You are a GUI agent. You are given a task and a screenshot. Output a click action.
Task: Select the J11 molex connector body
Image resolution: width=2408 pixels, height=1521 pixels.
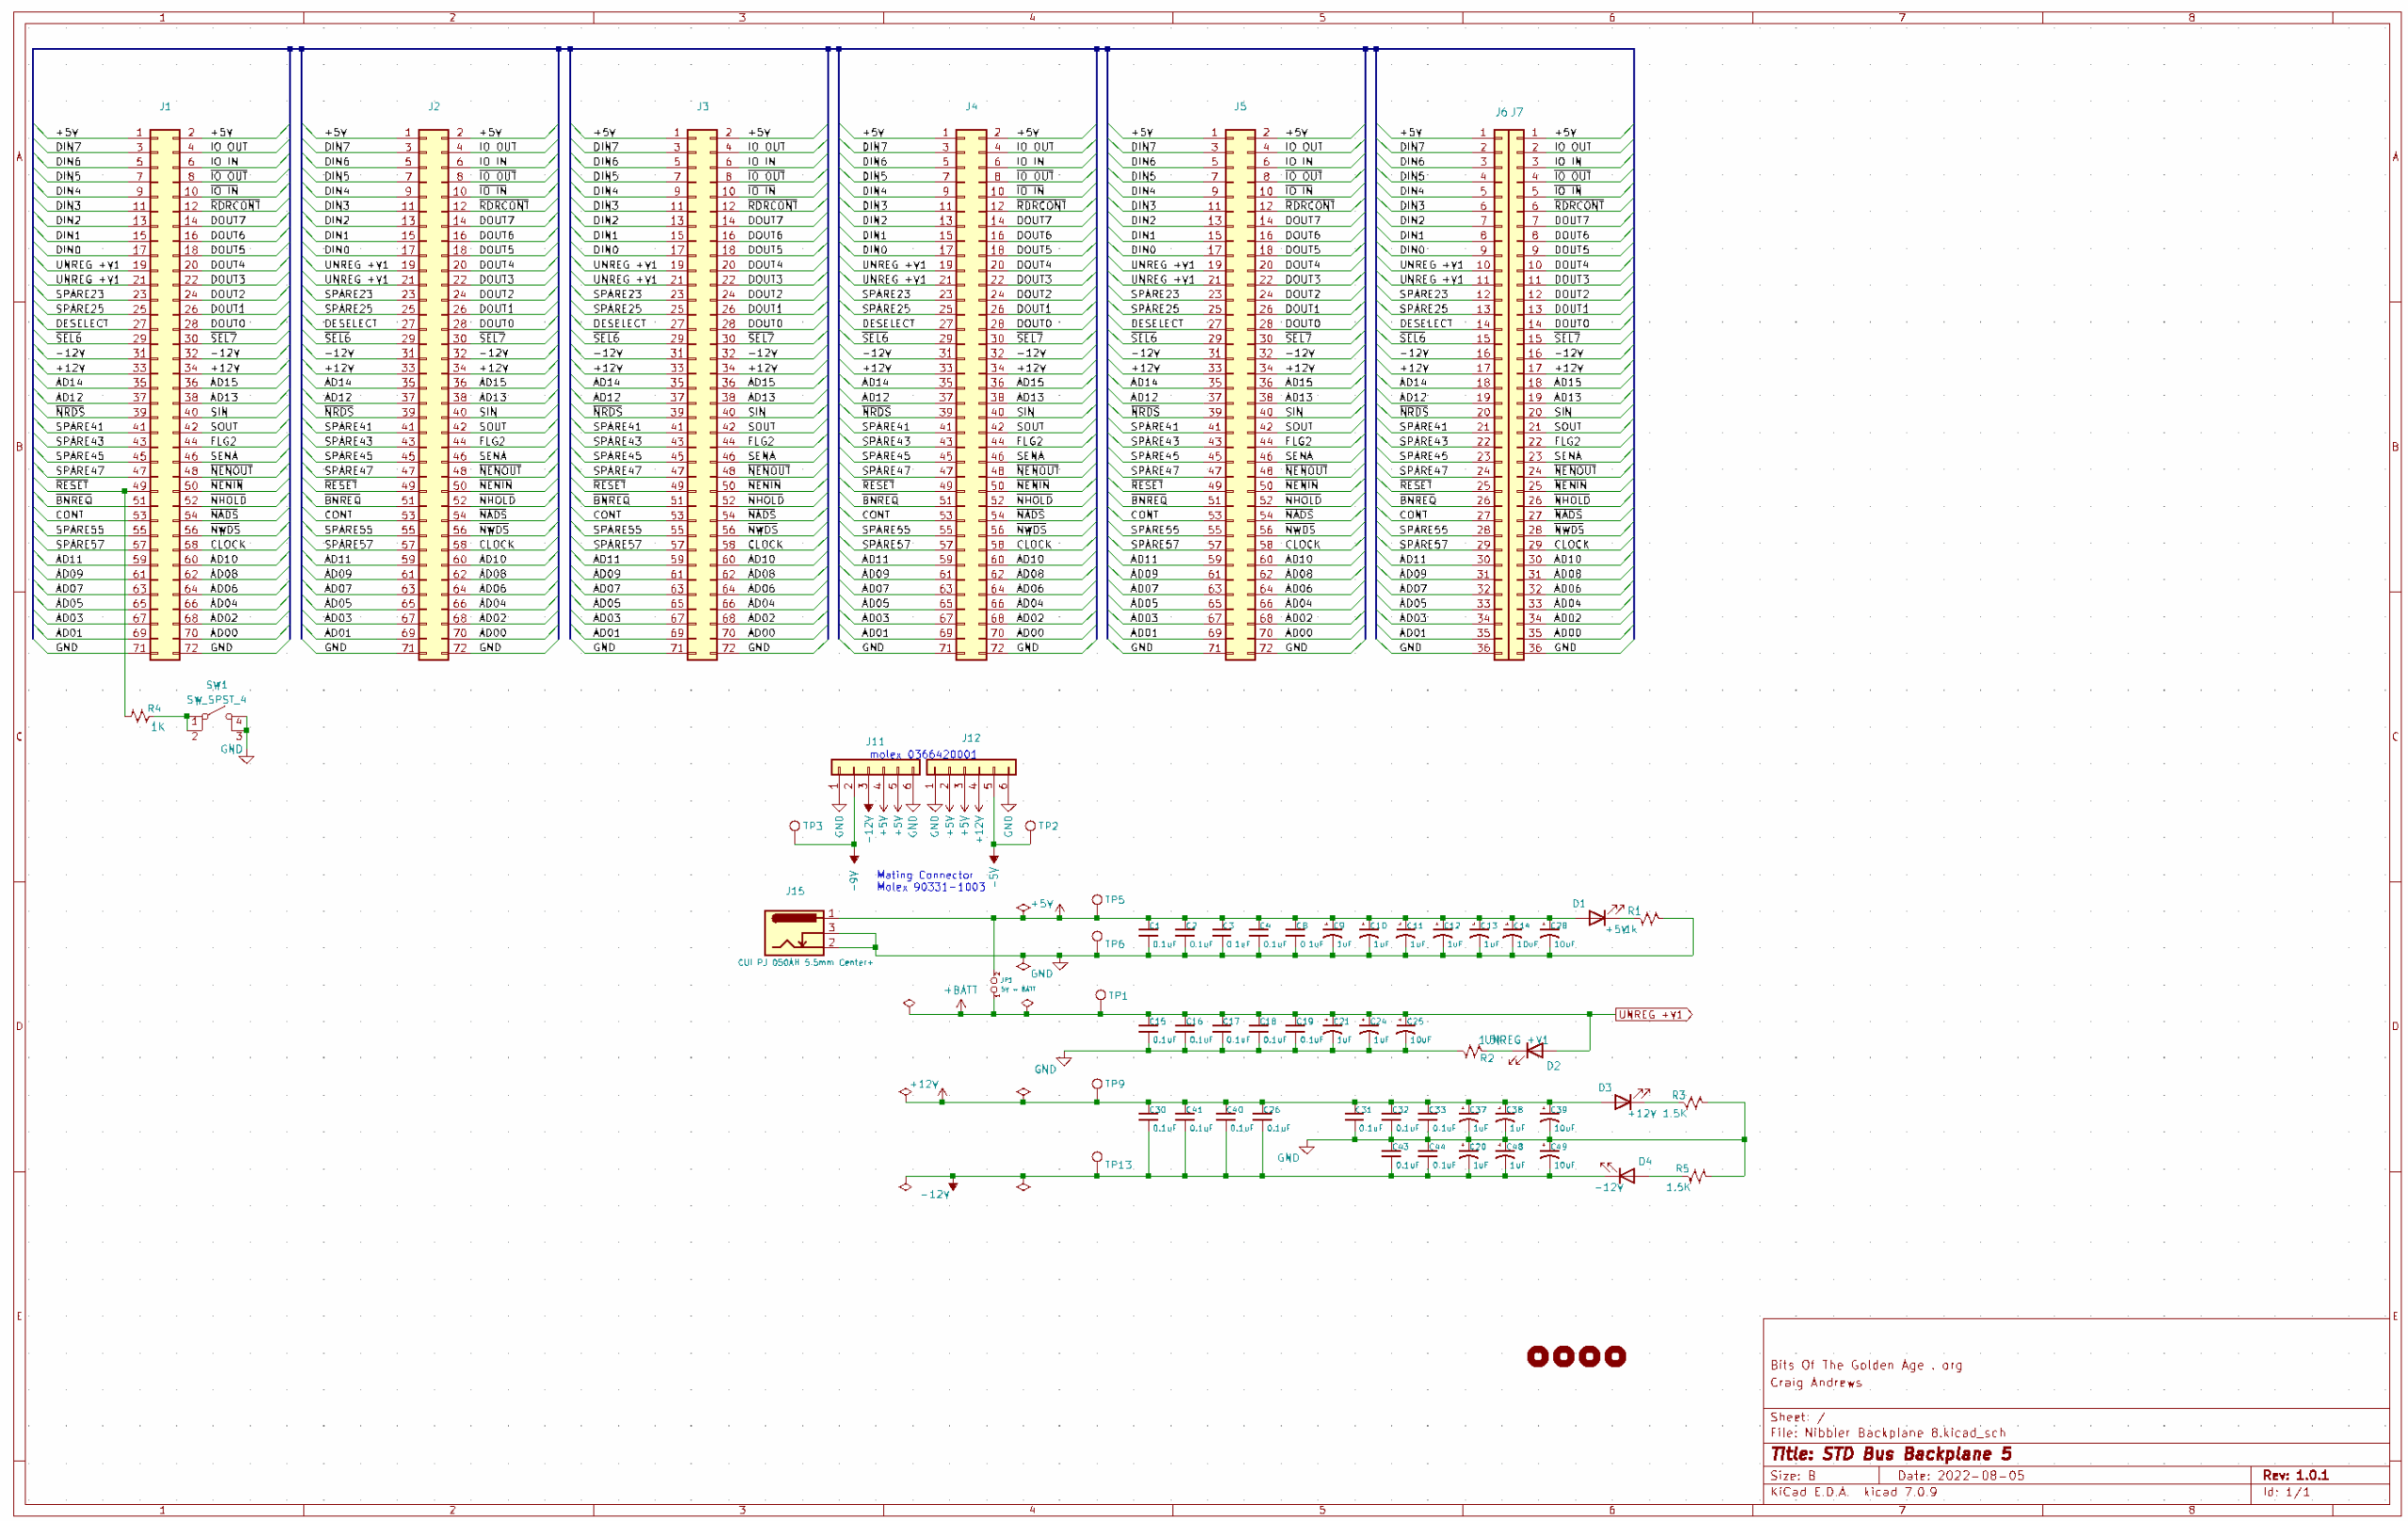[x=875, y=767]
